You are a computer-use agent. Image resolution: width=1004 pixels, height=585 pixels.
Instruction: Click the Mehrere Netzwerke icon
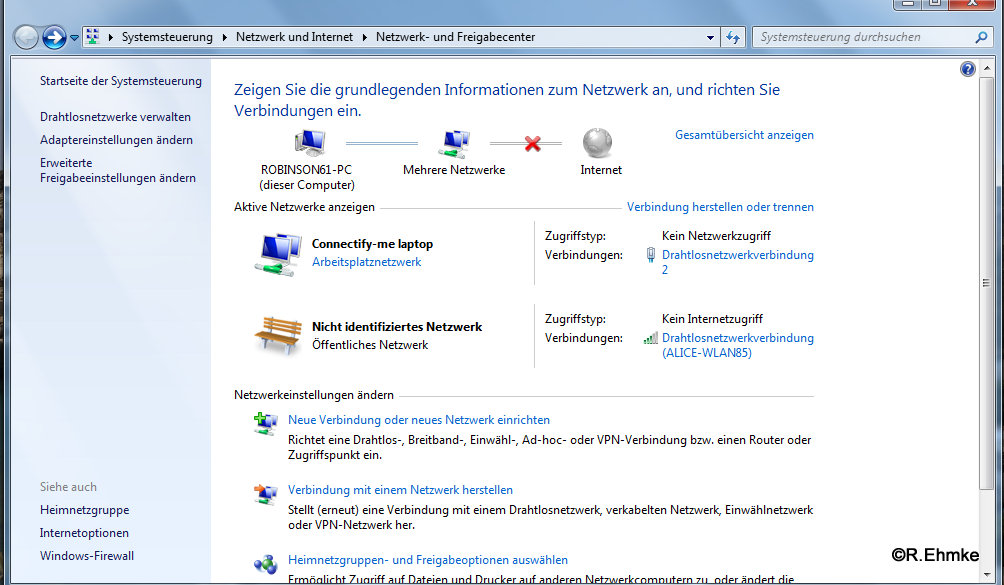[x=454, y=144]
